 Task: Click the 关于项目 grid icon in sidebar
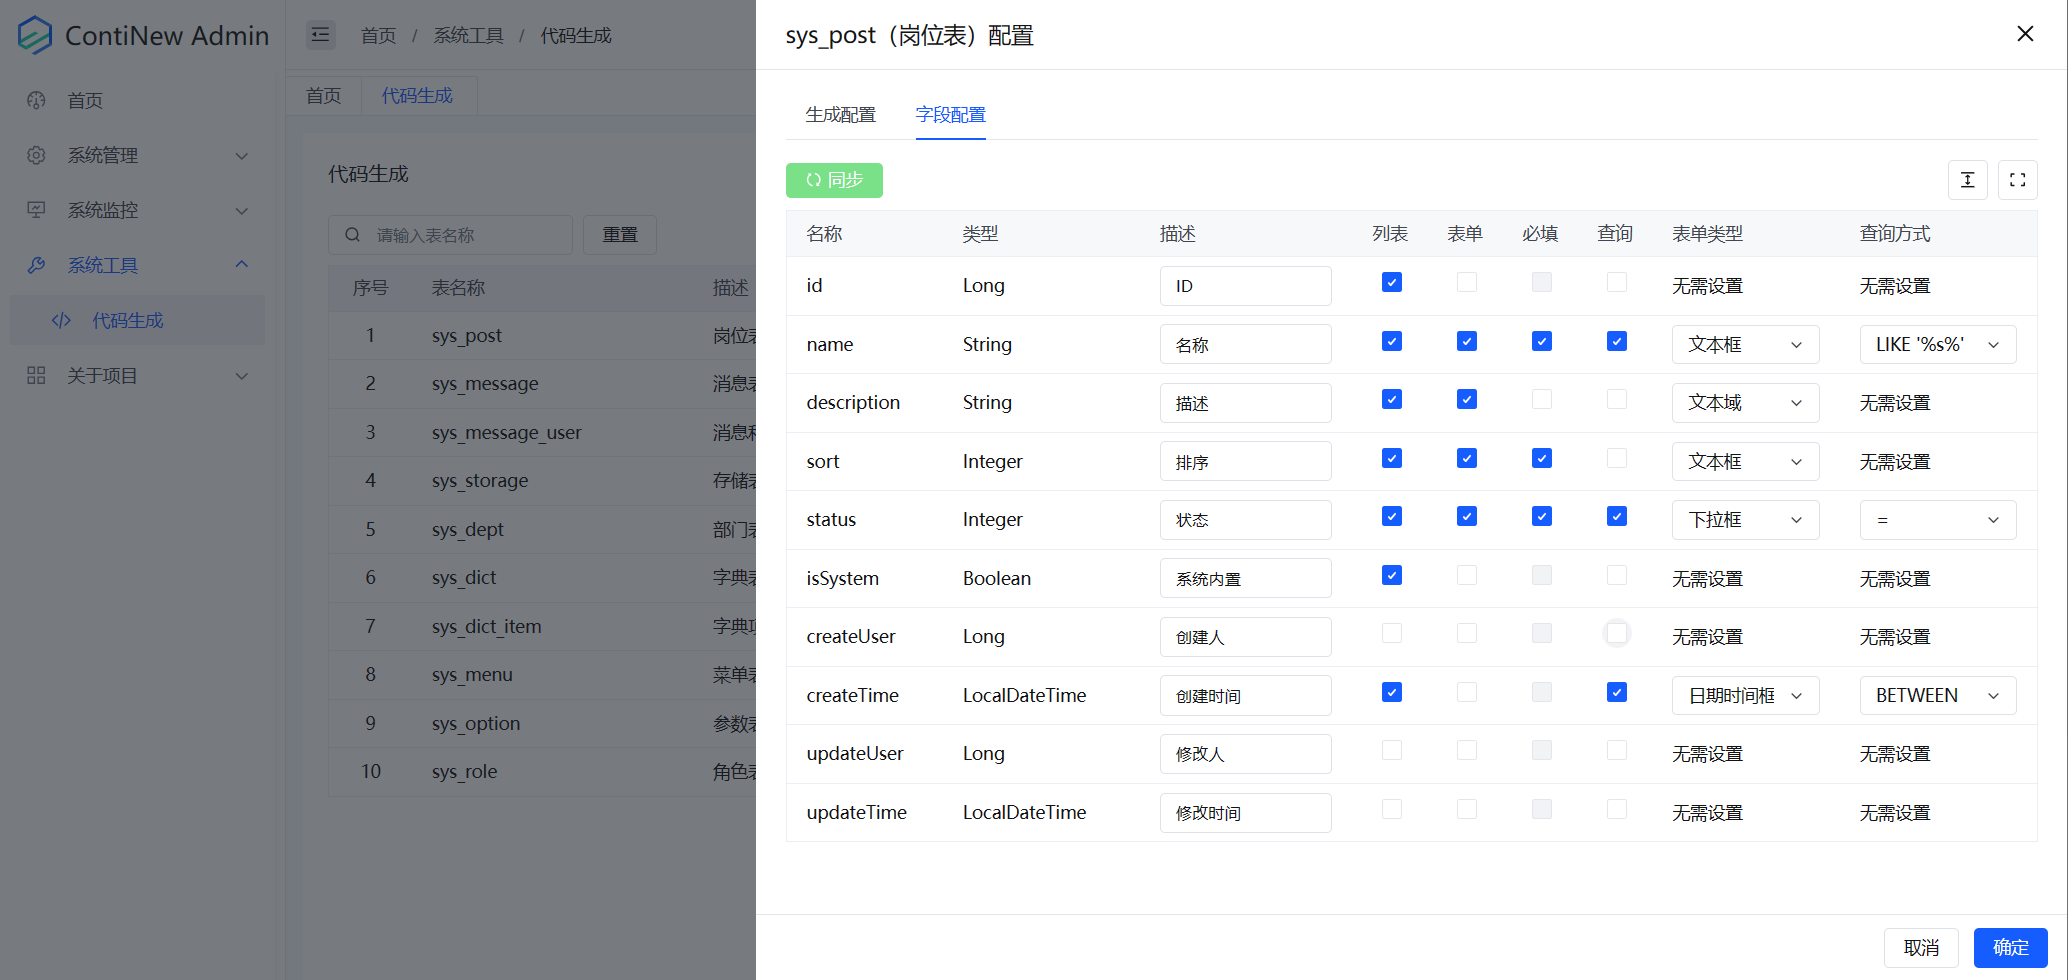tap(37, 375)
